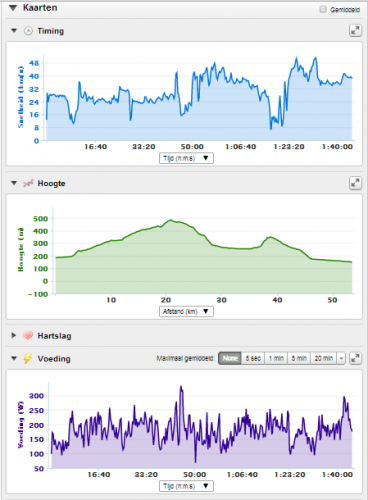Expand Voeding chart to full size
The height and width of the screenshot is (500, 368).
point(355,358)
